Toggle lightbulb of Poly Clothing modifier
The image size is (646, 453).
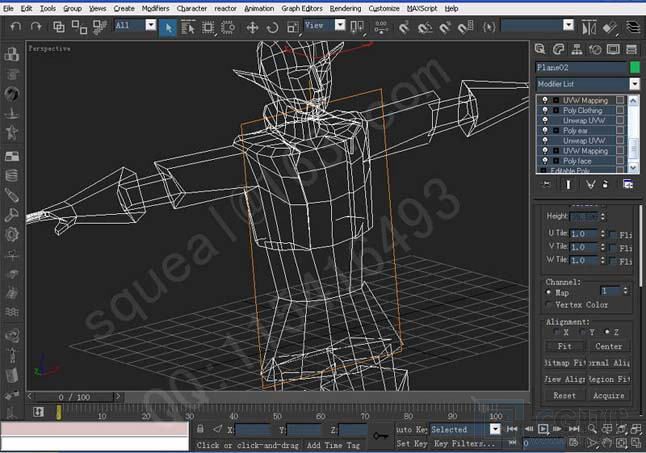[x=545, y=110]
